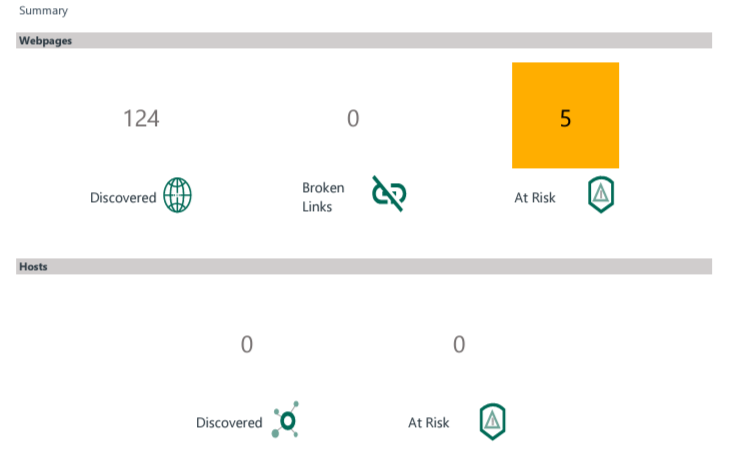Click the Discovered label under Webpages
This screenshot has height=454, width=731.
point(123,198)
